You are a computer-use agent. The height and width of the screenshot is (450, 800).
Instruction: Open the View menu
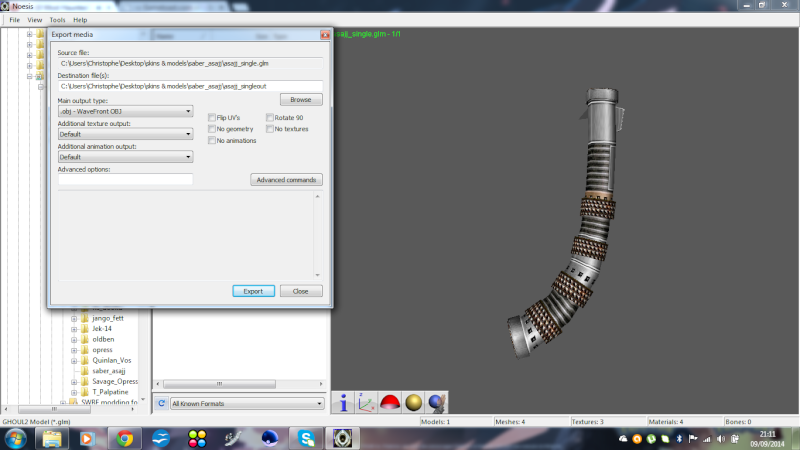(x=35, y=20)
